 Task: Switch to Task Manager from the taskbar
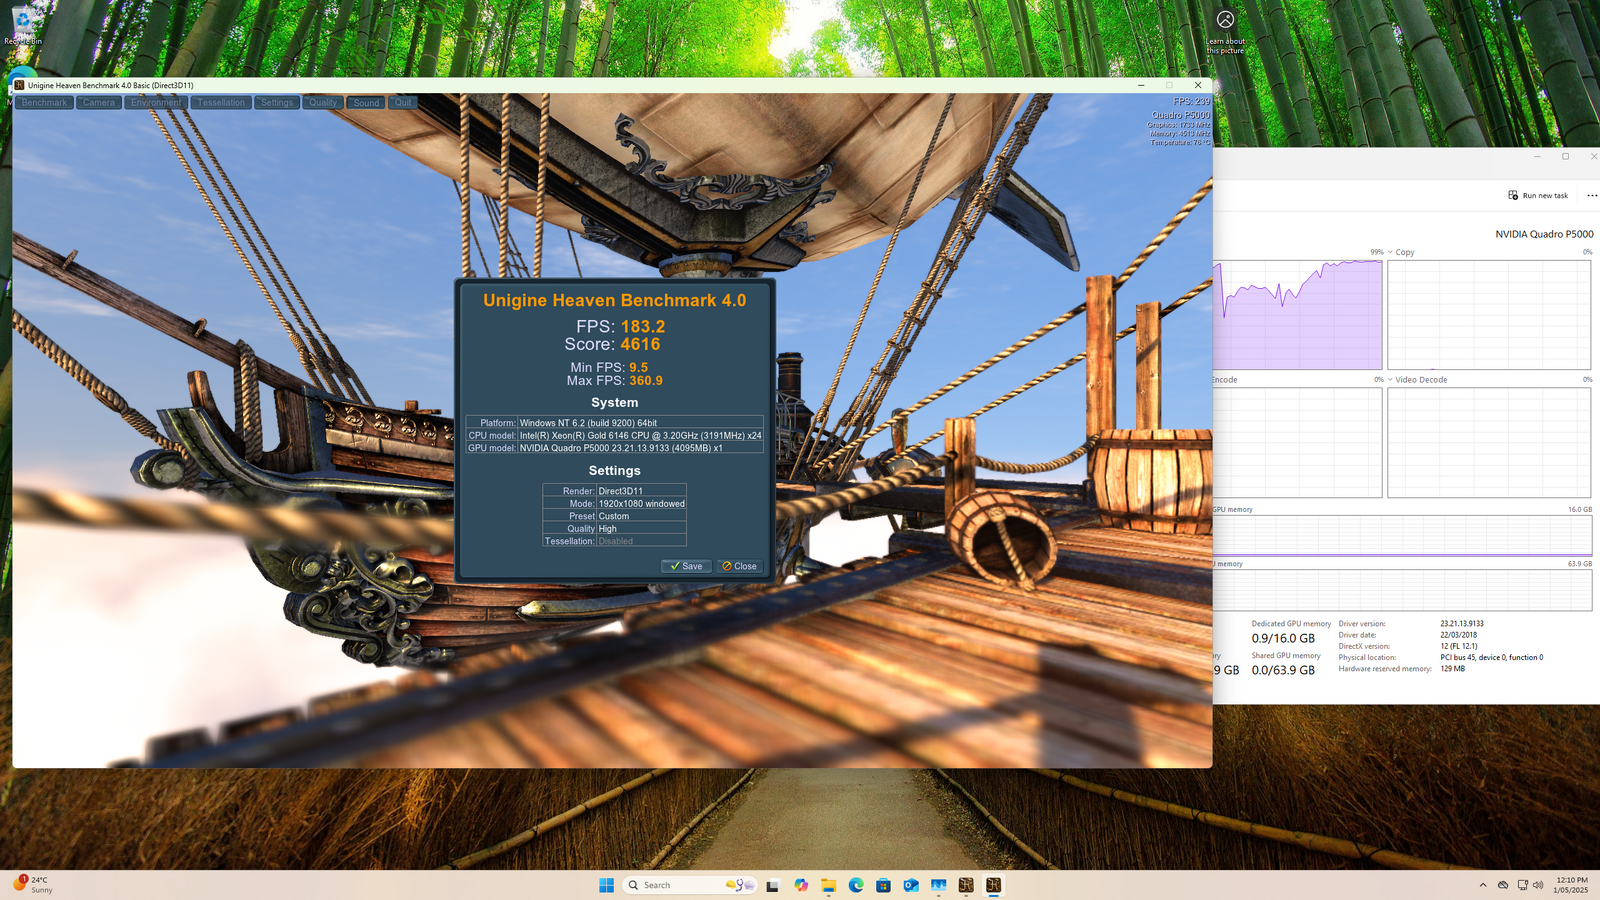(938, 885)
